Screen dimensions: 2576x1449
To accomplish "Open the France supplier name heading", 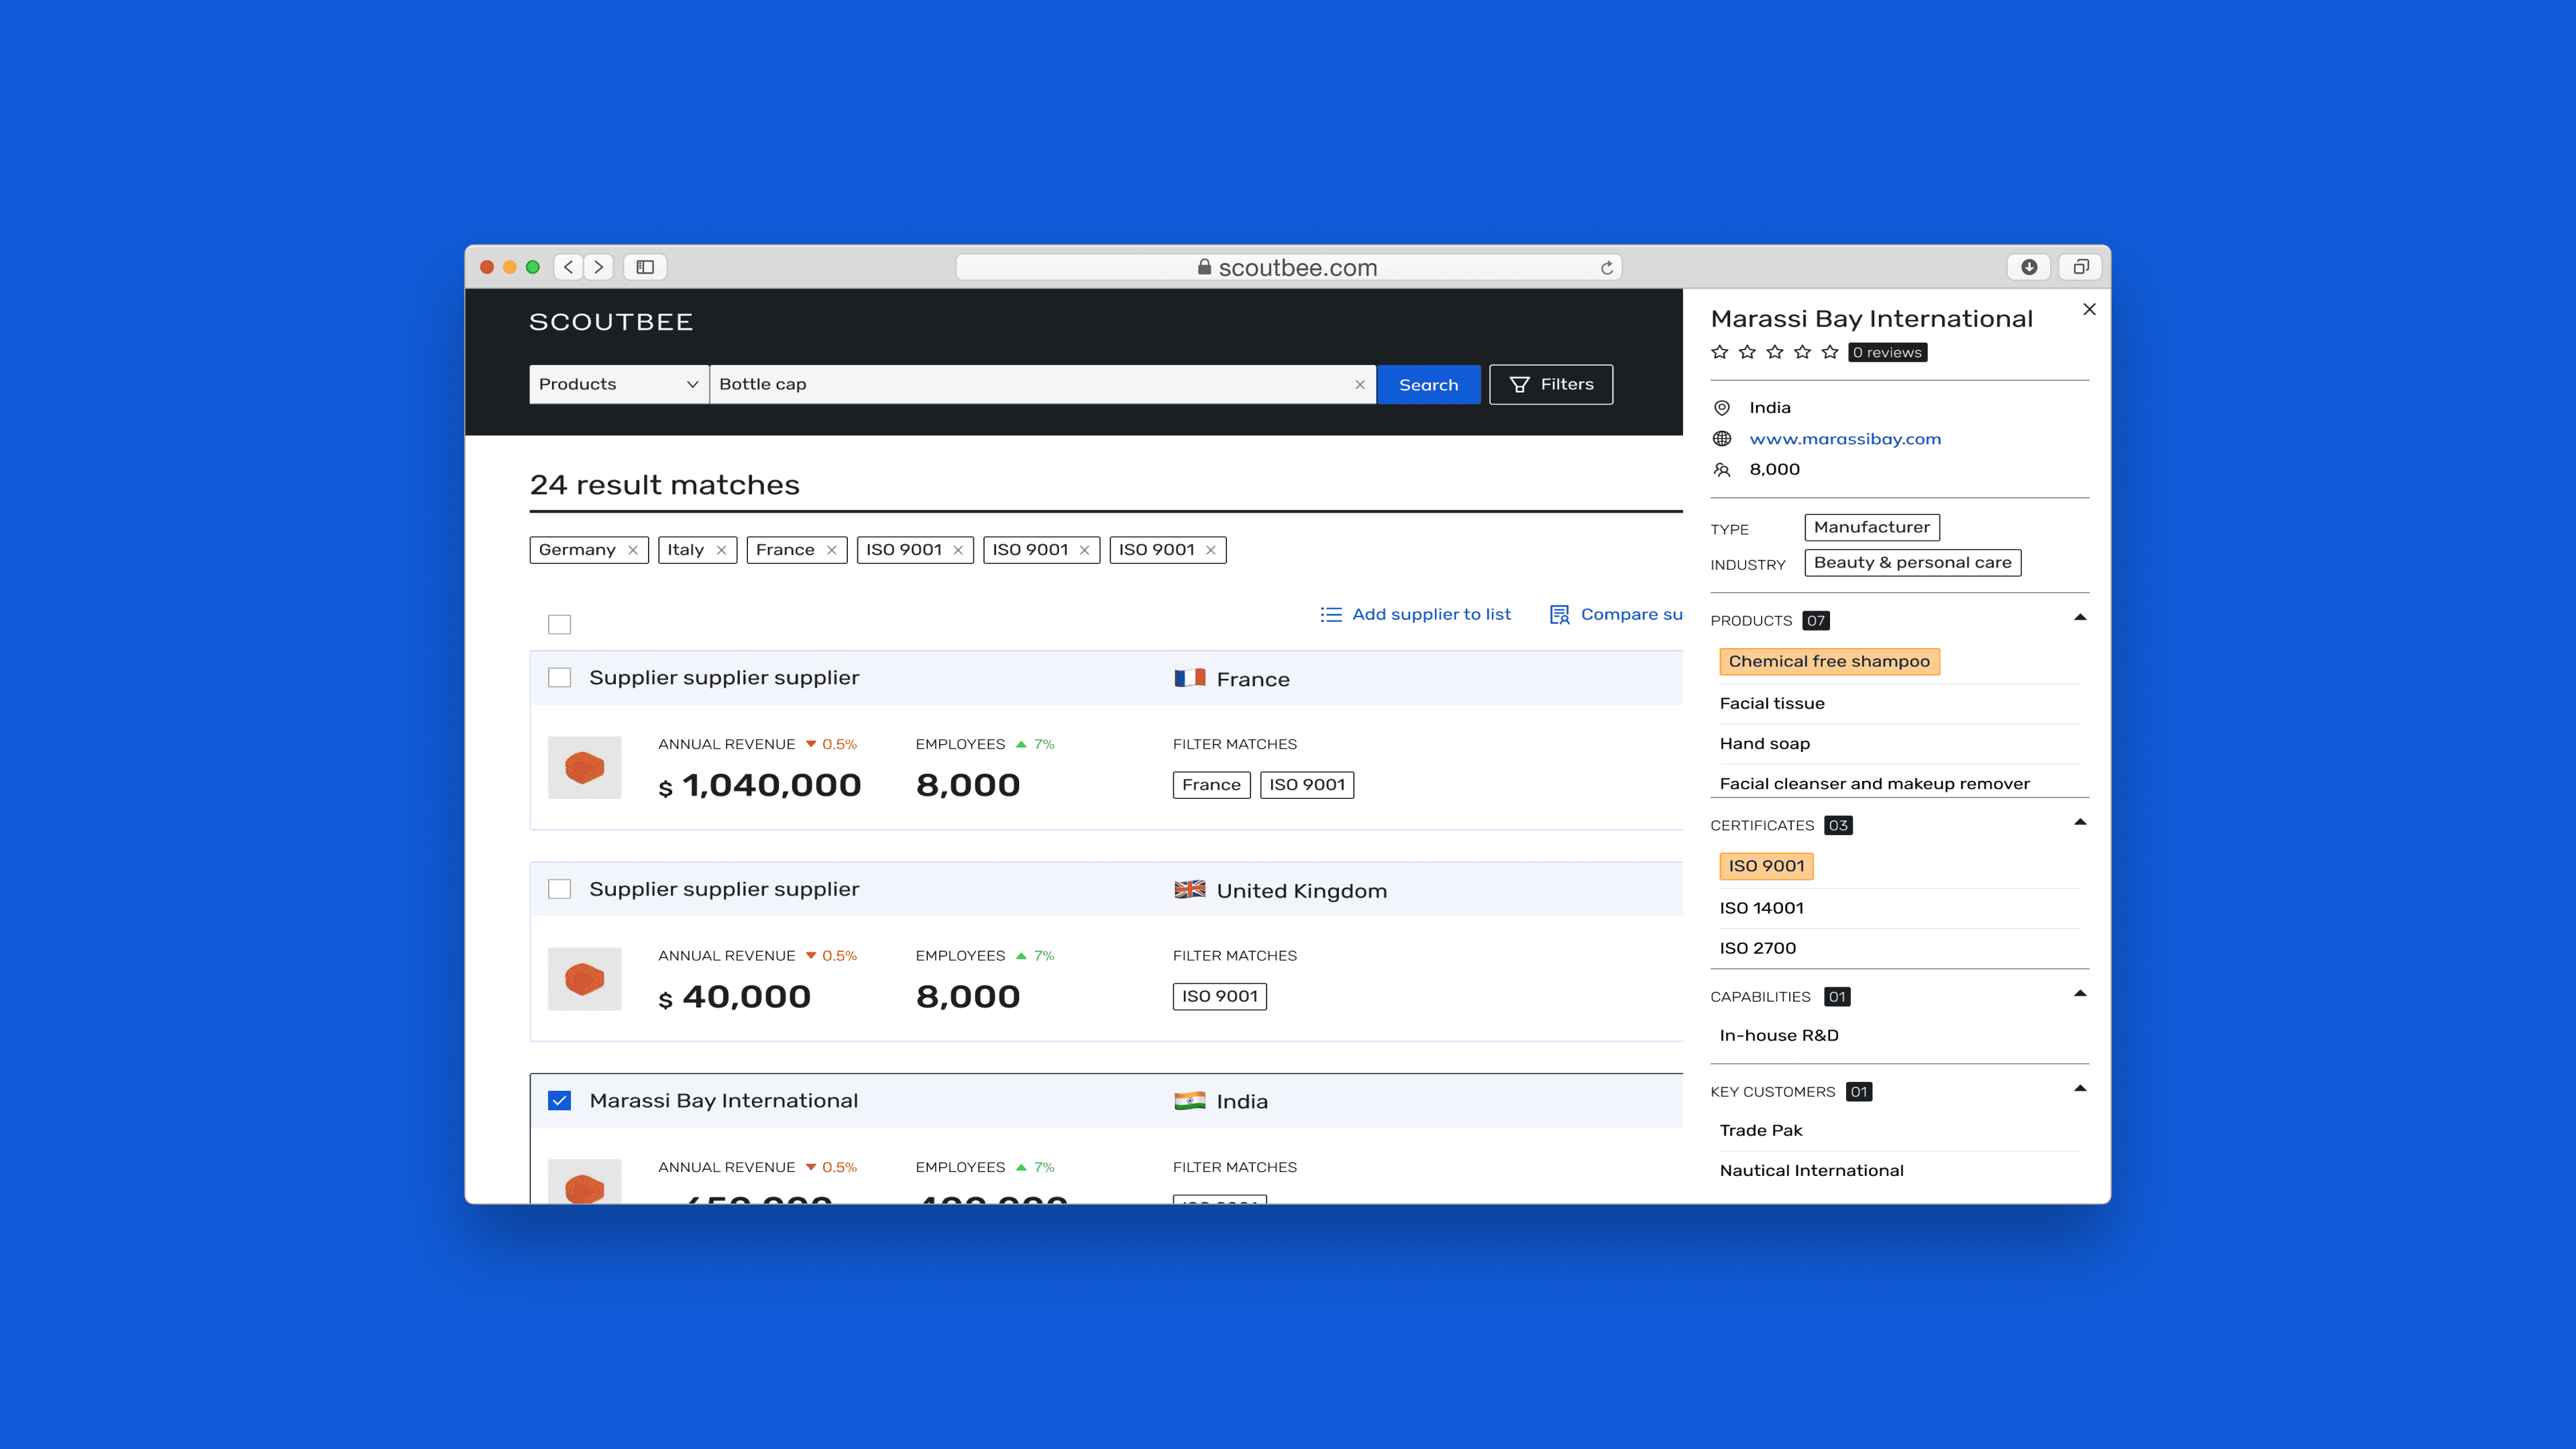I will [724, 678].
